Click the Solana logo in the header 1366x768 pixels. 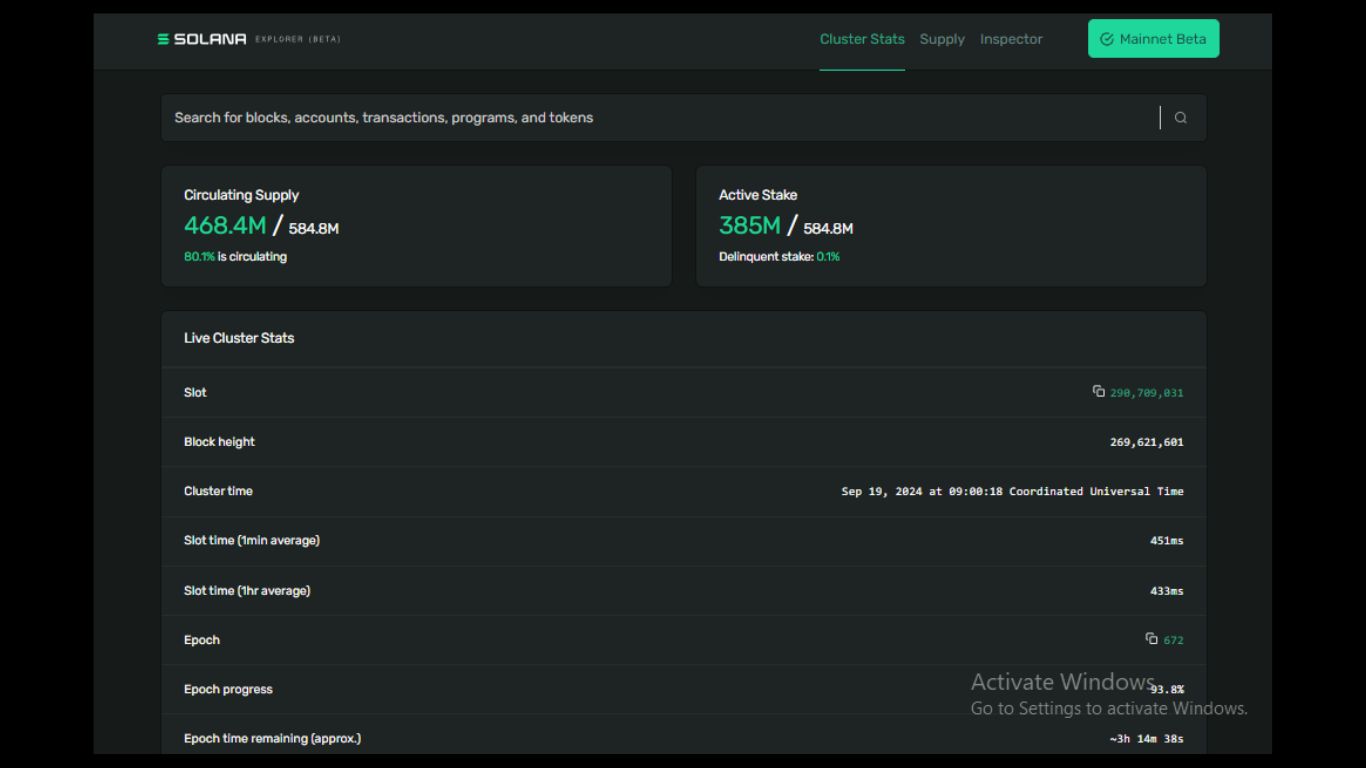click(x=202, y=39)
